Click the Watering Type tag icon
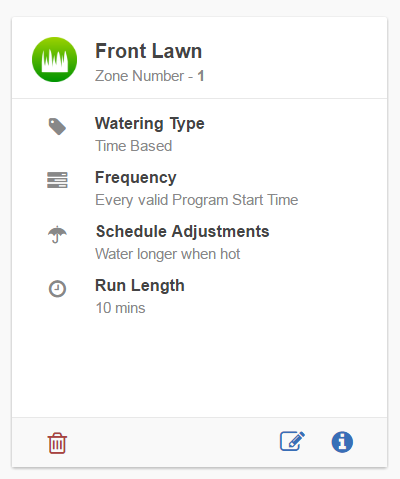The height and width of the screenshot is (479, 400). coord(57,126)
